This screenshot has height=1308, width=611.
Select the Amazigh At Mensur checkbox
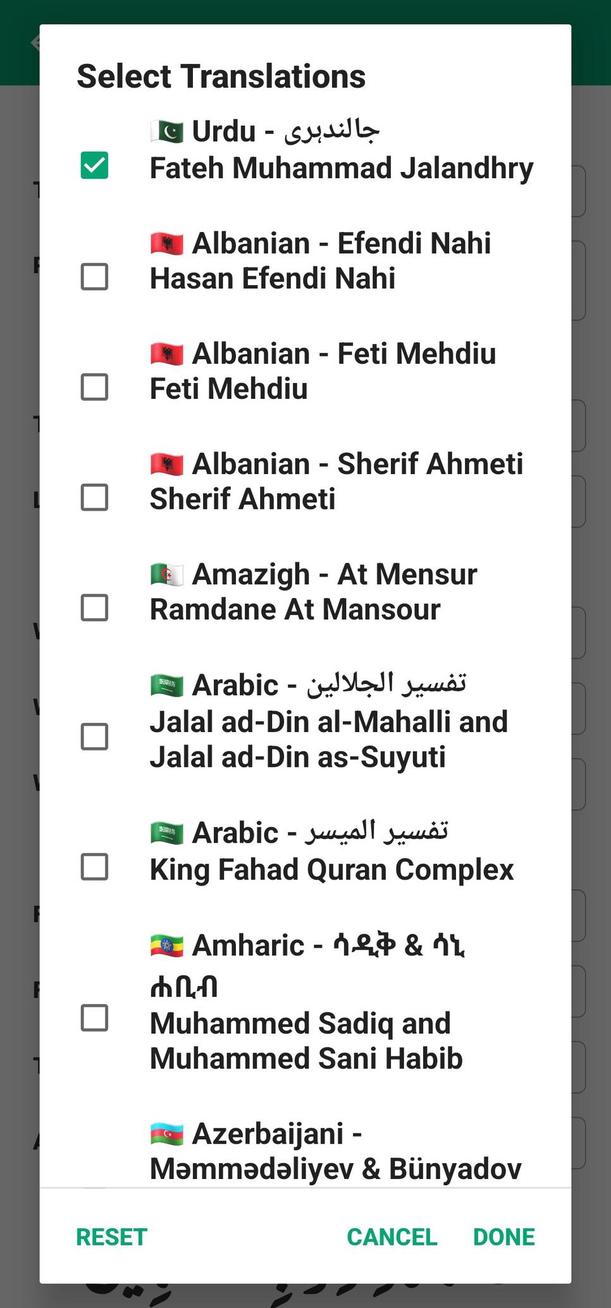pyautogui.click(x=94, y=607)
